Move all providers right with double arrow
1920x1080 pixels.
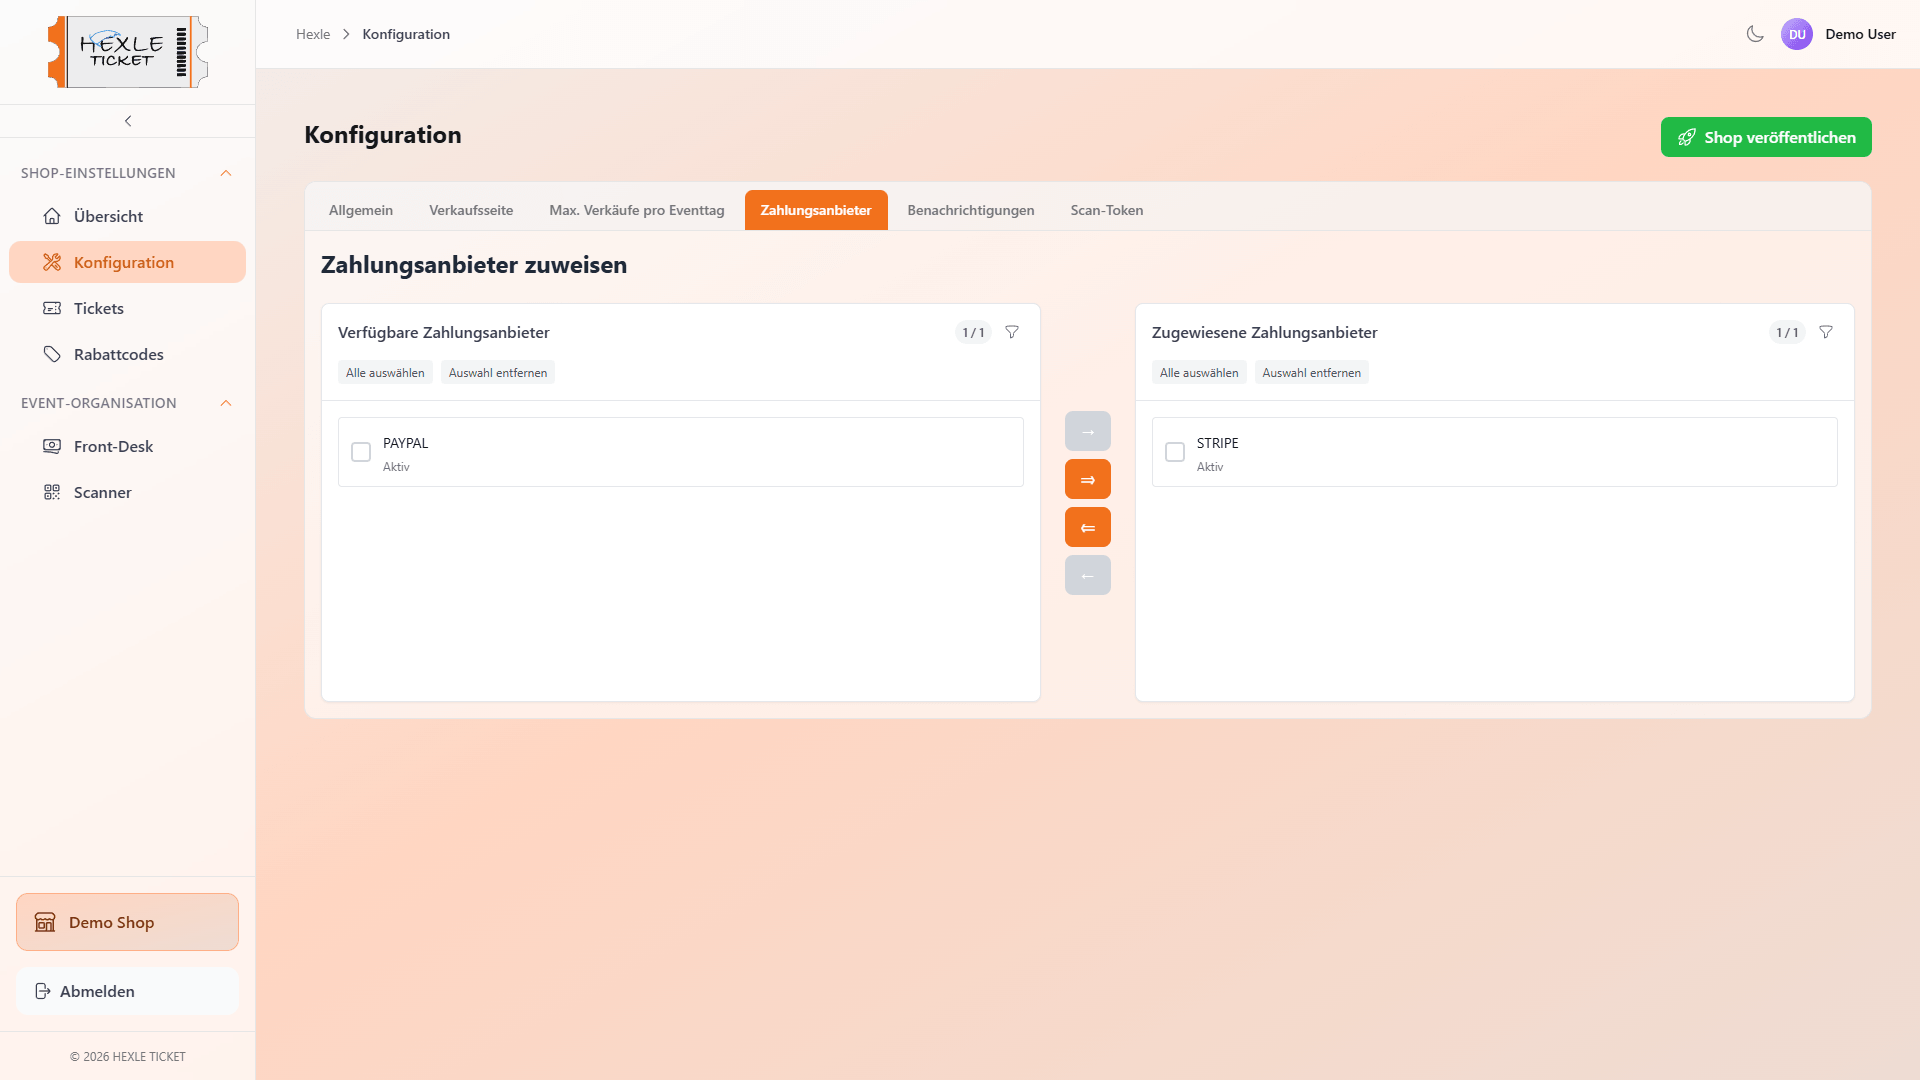[1087, 480]
